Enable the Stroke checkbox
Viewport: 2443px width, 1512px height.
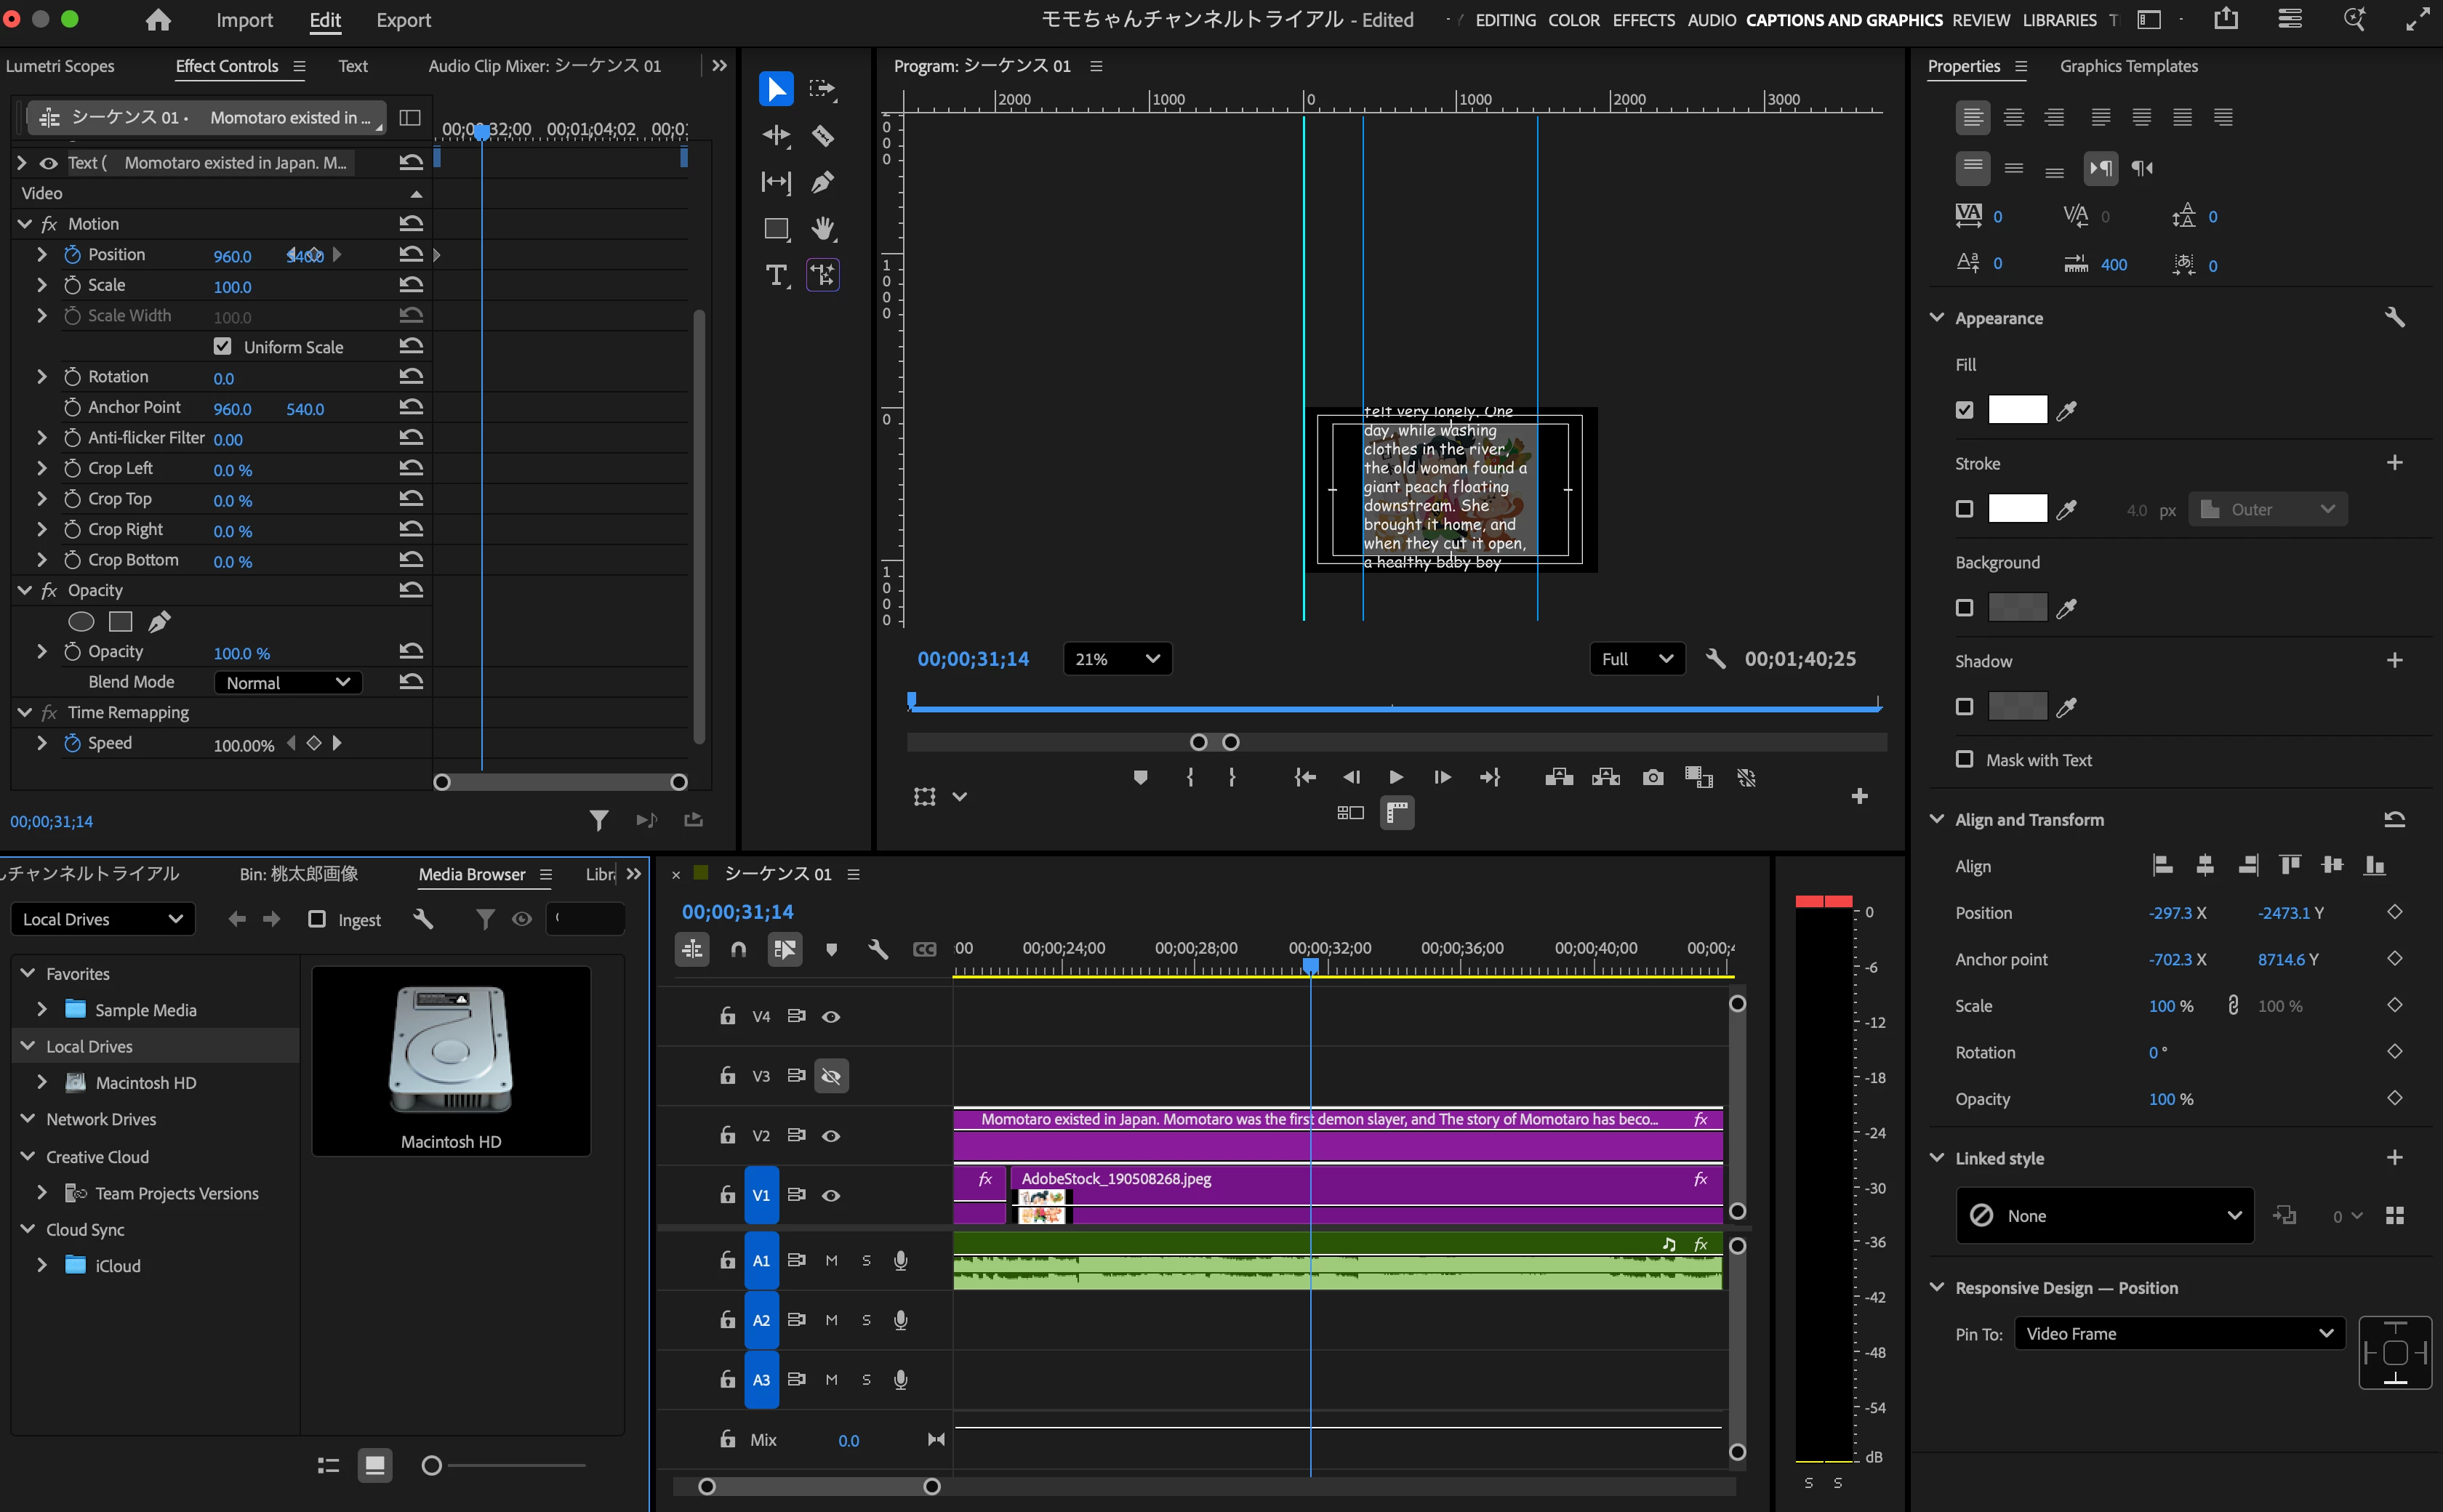click(1964, 509)
